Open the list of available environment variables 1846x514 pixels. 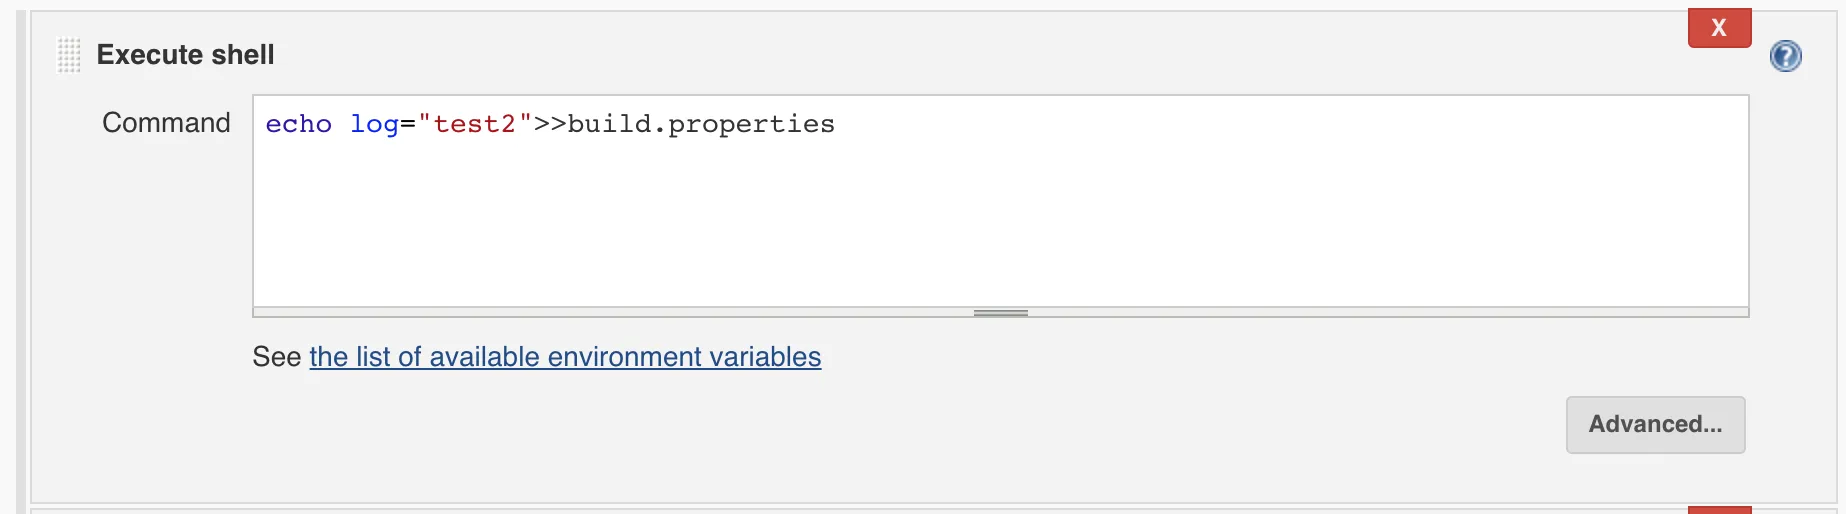(565, 357)
